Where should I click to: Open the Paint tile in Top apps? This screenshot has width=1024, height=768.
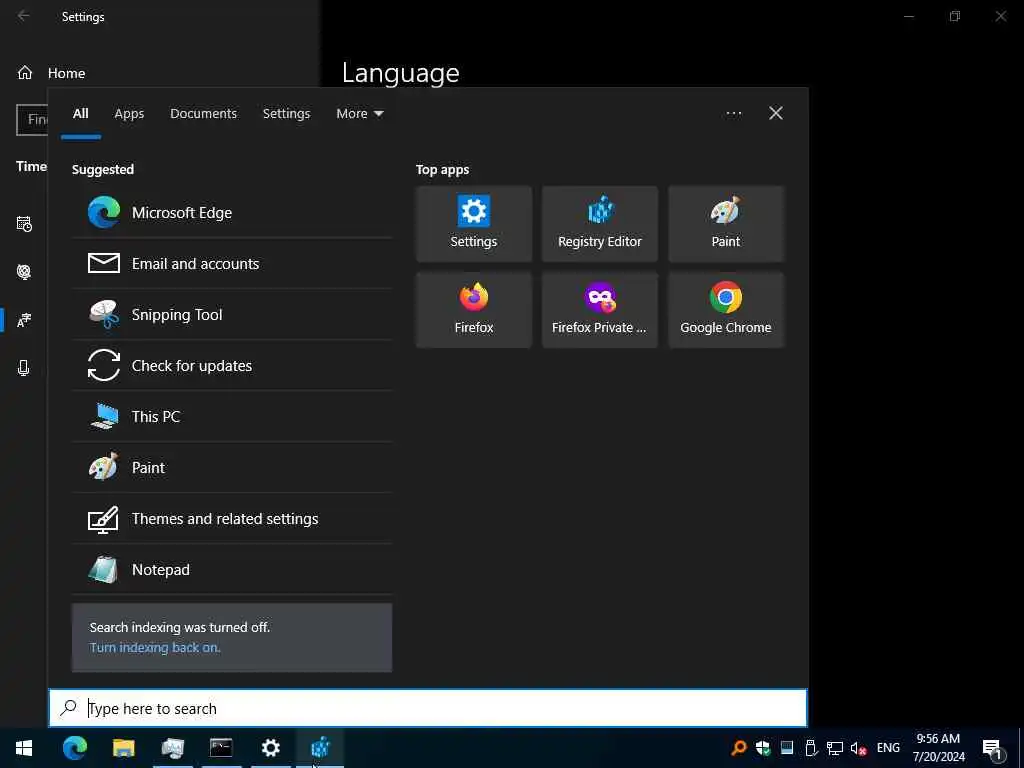726,224
